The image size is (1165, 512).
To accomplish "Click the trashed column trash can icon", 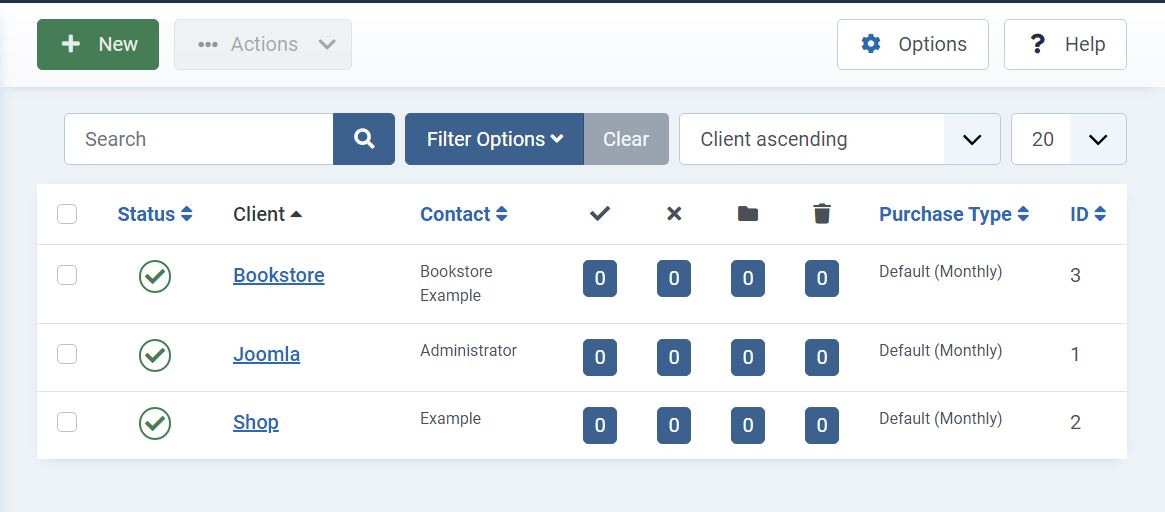I will pyautogui.click(x=822, y=214).
